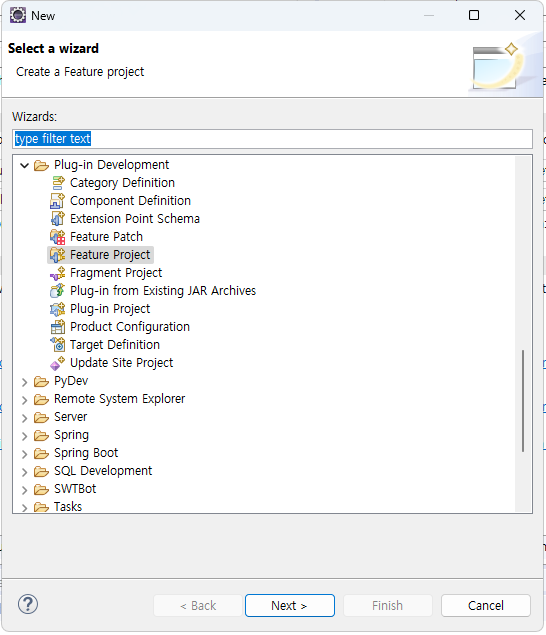Select the SWTBot folder label
This screenshot has height=635, width=546.
75,489
